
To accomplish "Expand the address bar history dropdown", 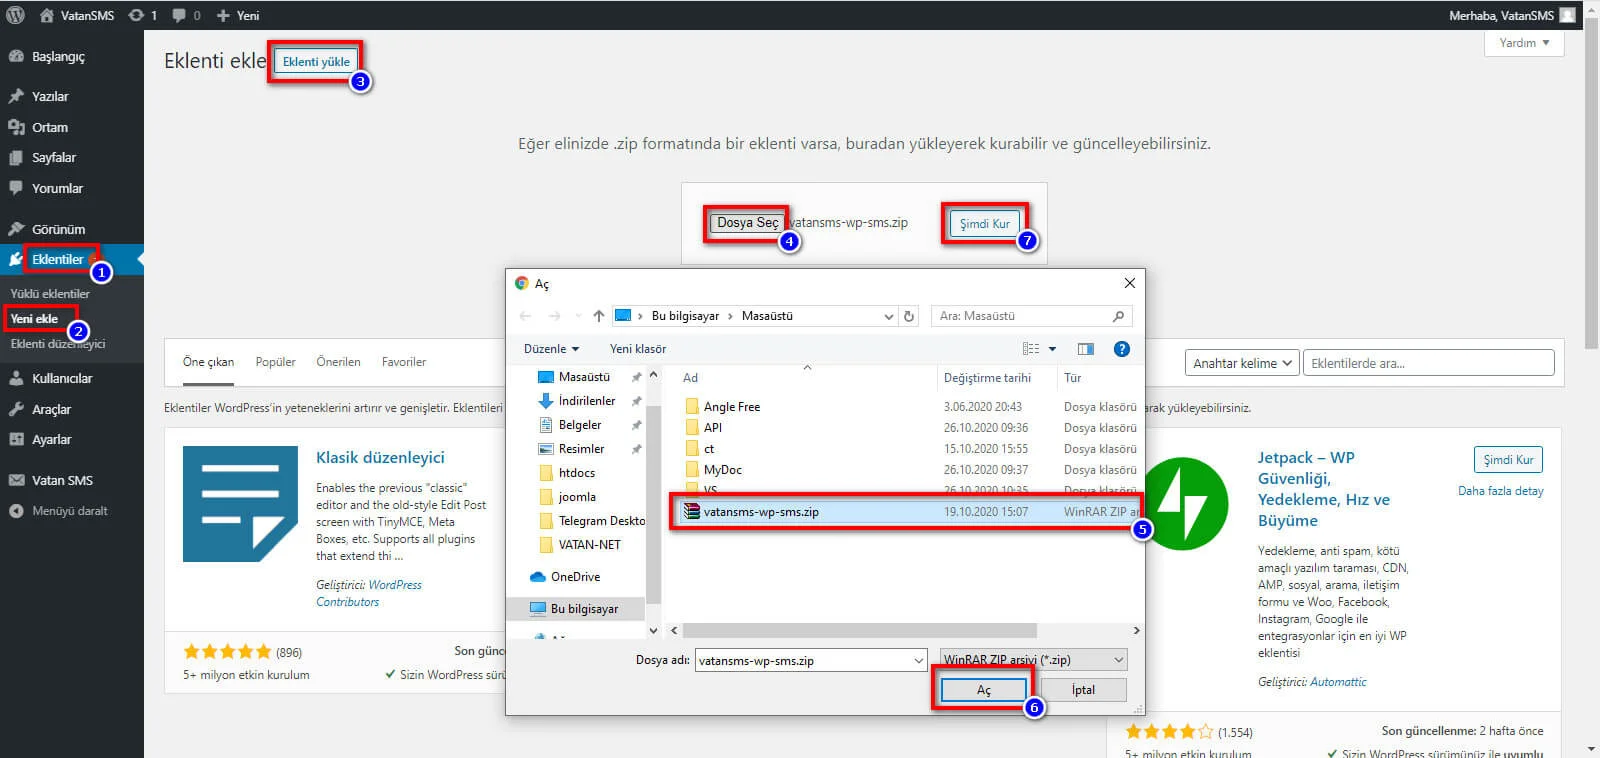I will (888, 316).
